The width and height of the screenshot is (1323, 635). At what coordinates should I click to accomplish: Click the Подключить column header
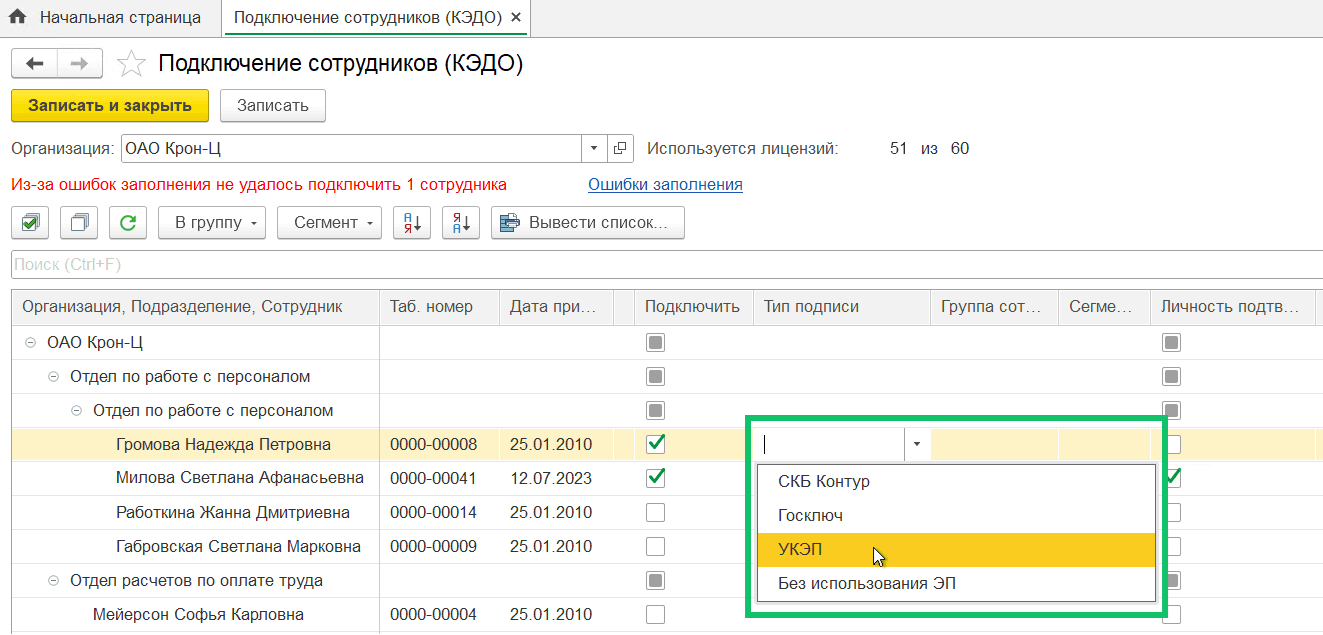pos(693,307)
